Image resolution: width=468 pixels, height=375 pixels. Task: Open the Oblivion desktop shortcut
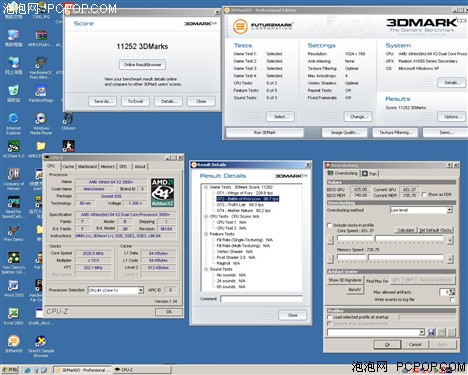click(68, 122)
